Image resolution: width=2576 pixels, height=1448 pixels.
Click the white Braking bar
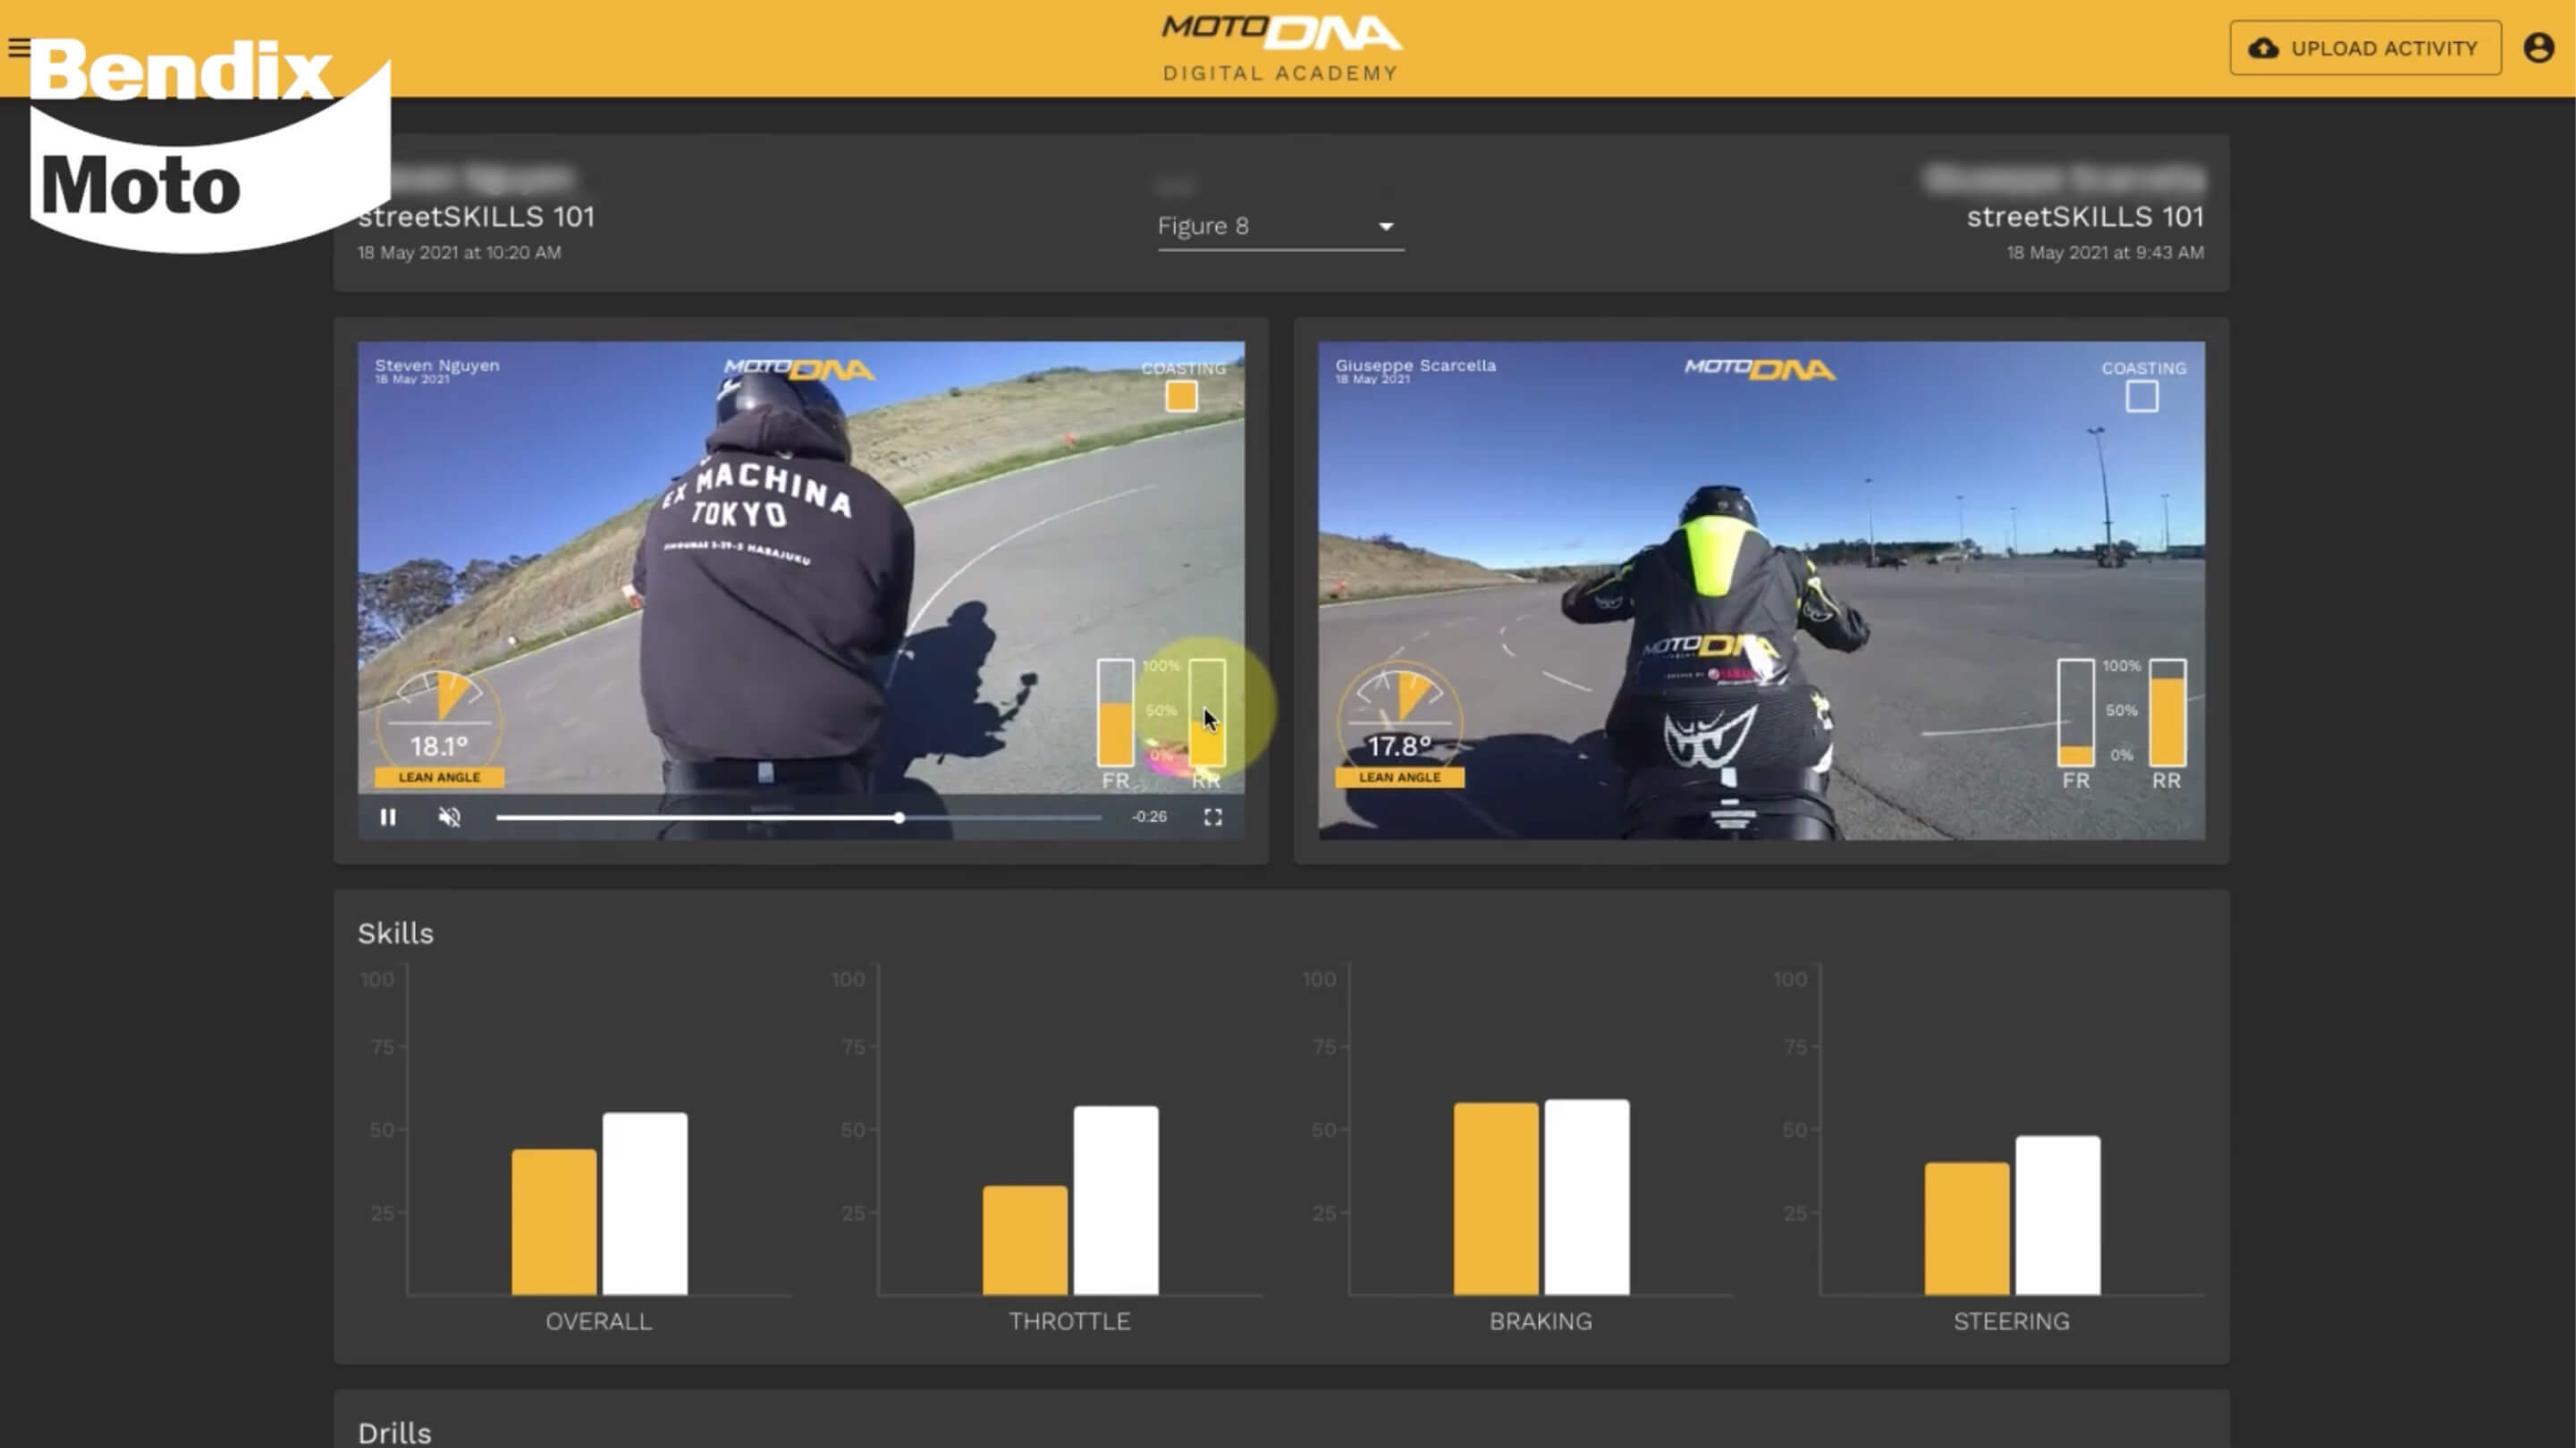tap(1586, 1197)
